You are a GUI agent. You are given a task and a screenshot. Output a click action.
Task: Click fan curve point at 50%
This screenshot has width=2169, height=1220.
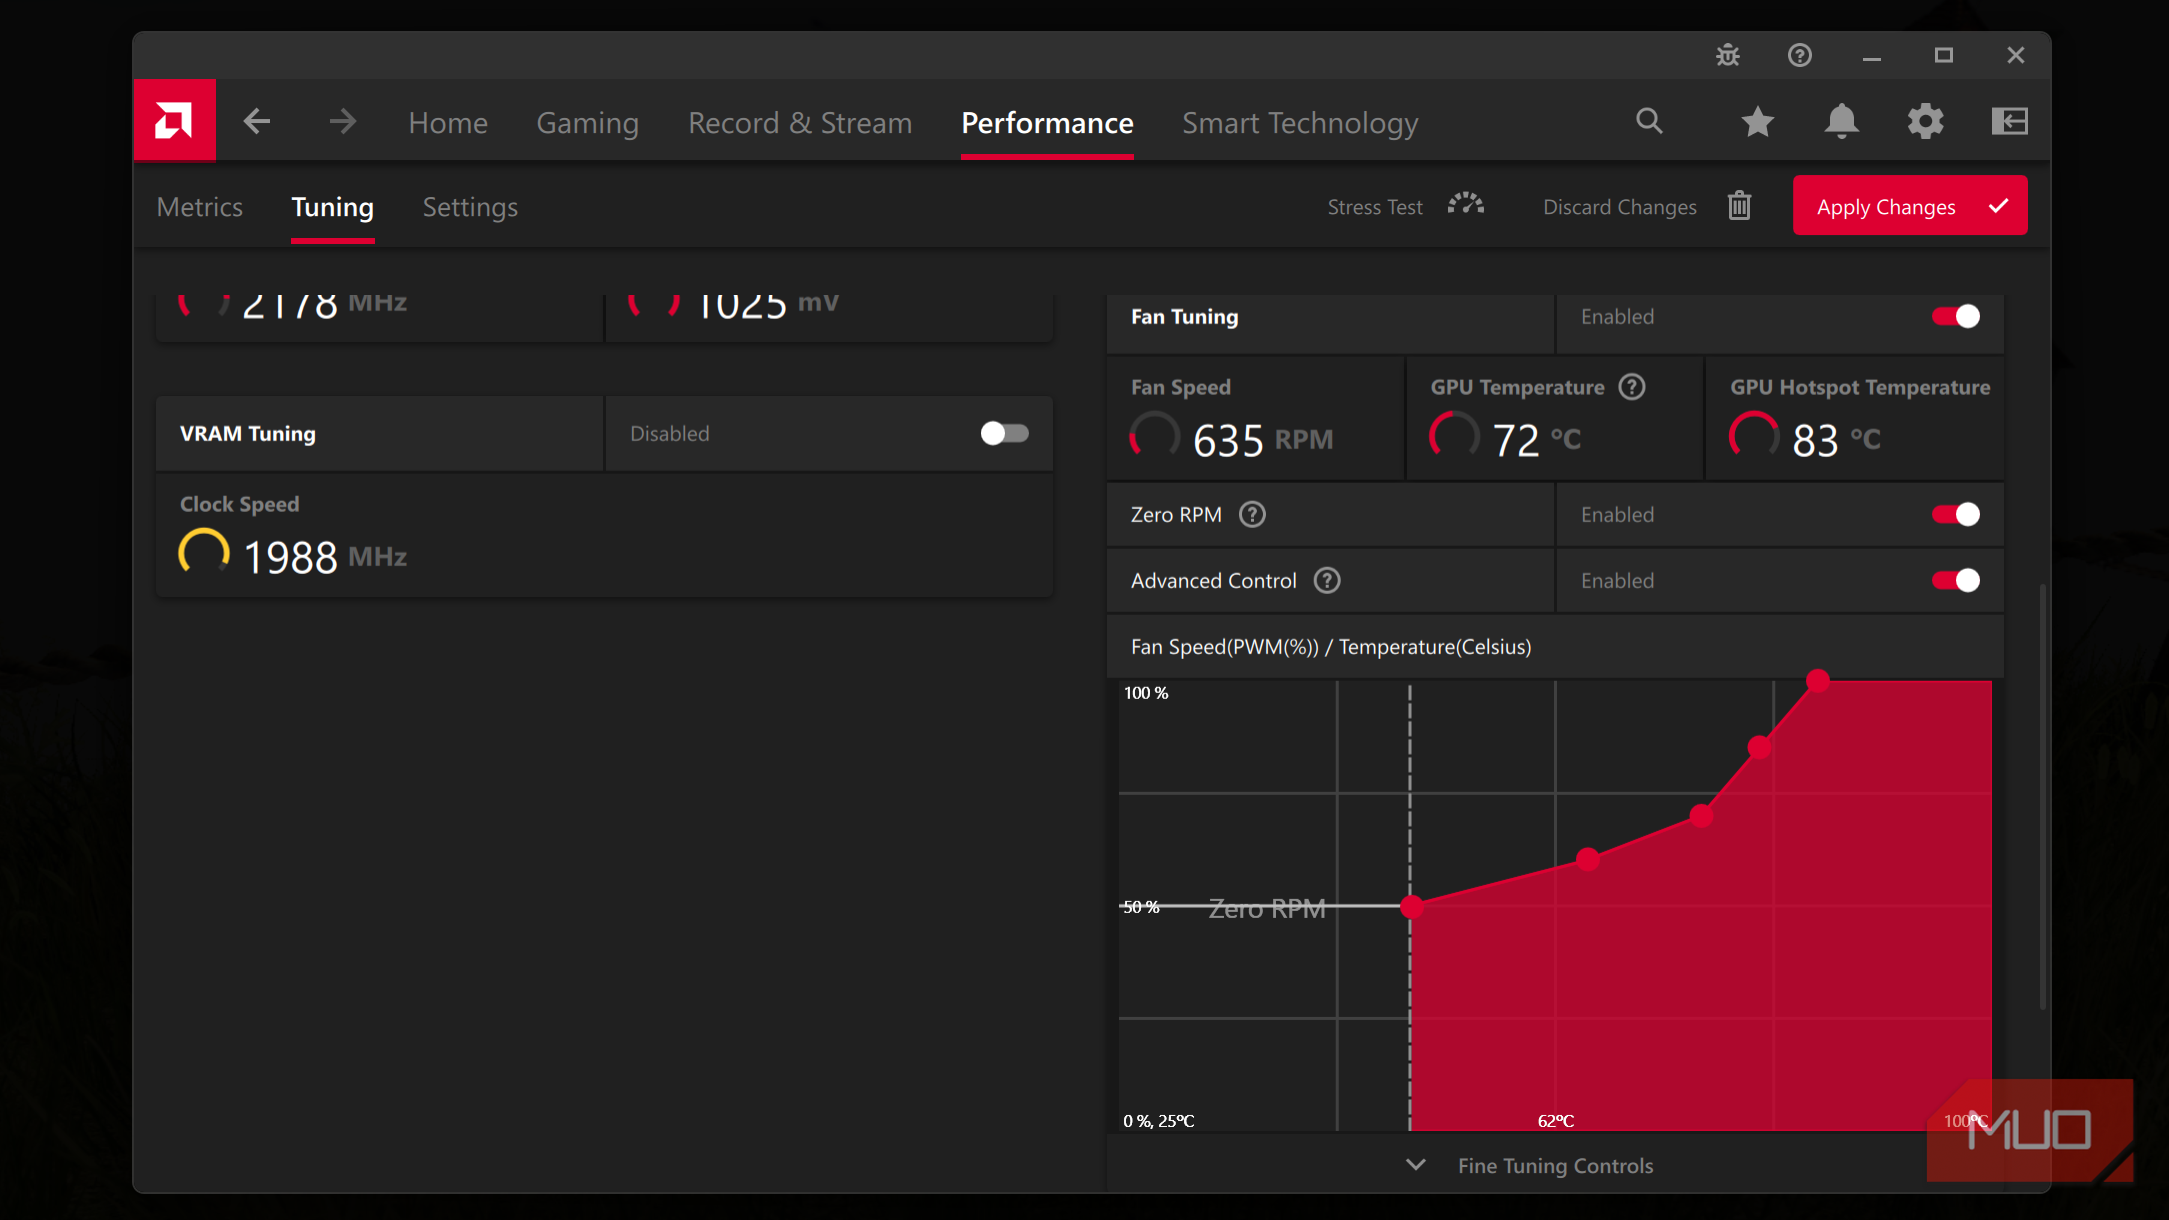click(x=1411, y=907)
